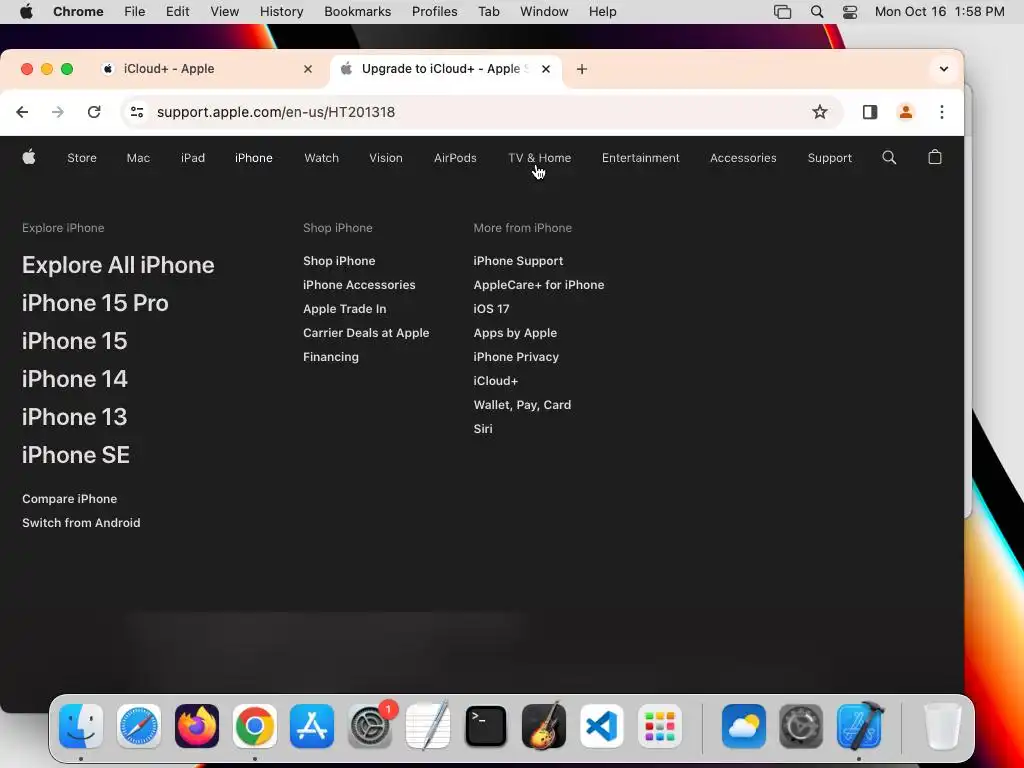Close the Upgrade to iCloud+ tab
1024x768 pixels.
[x=546, y=69]
